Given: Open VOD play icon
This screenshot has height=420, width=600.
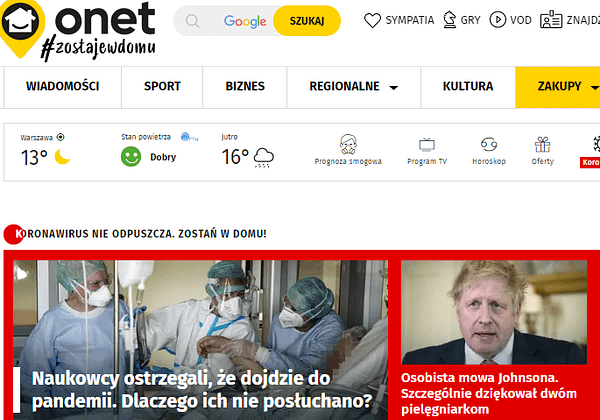Looking at the screenshot, I should pyautogui.click(x=497, y=20).
